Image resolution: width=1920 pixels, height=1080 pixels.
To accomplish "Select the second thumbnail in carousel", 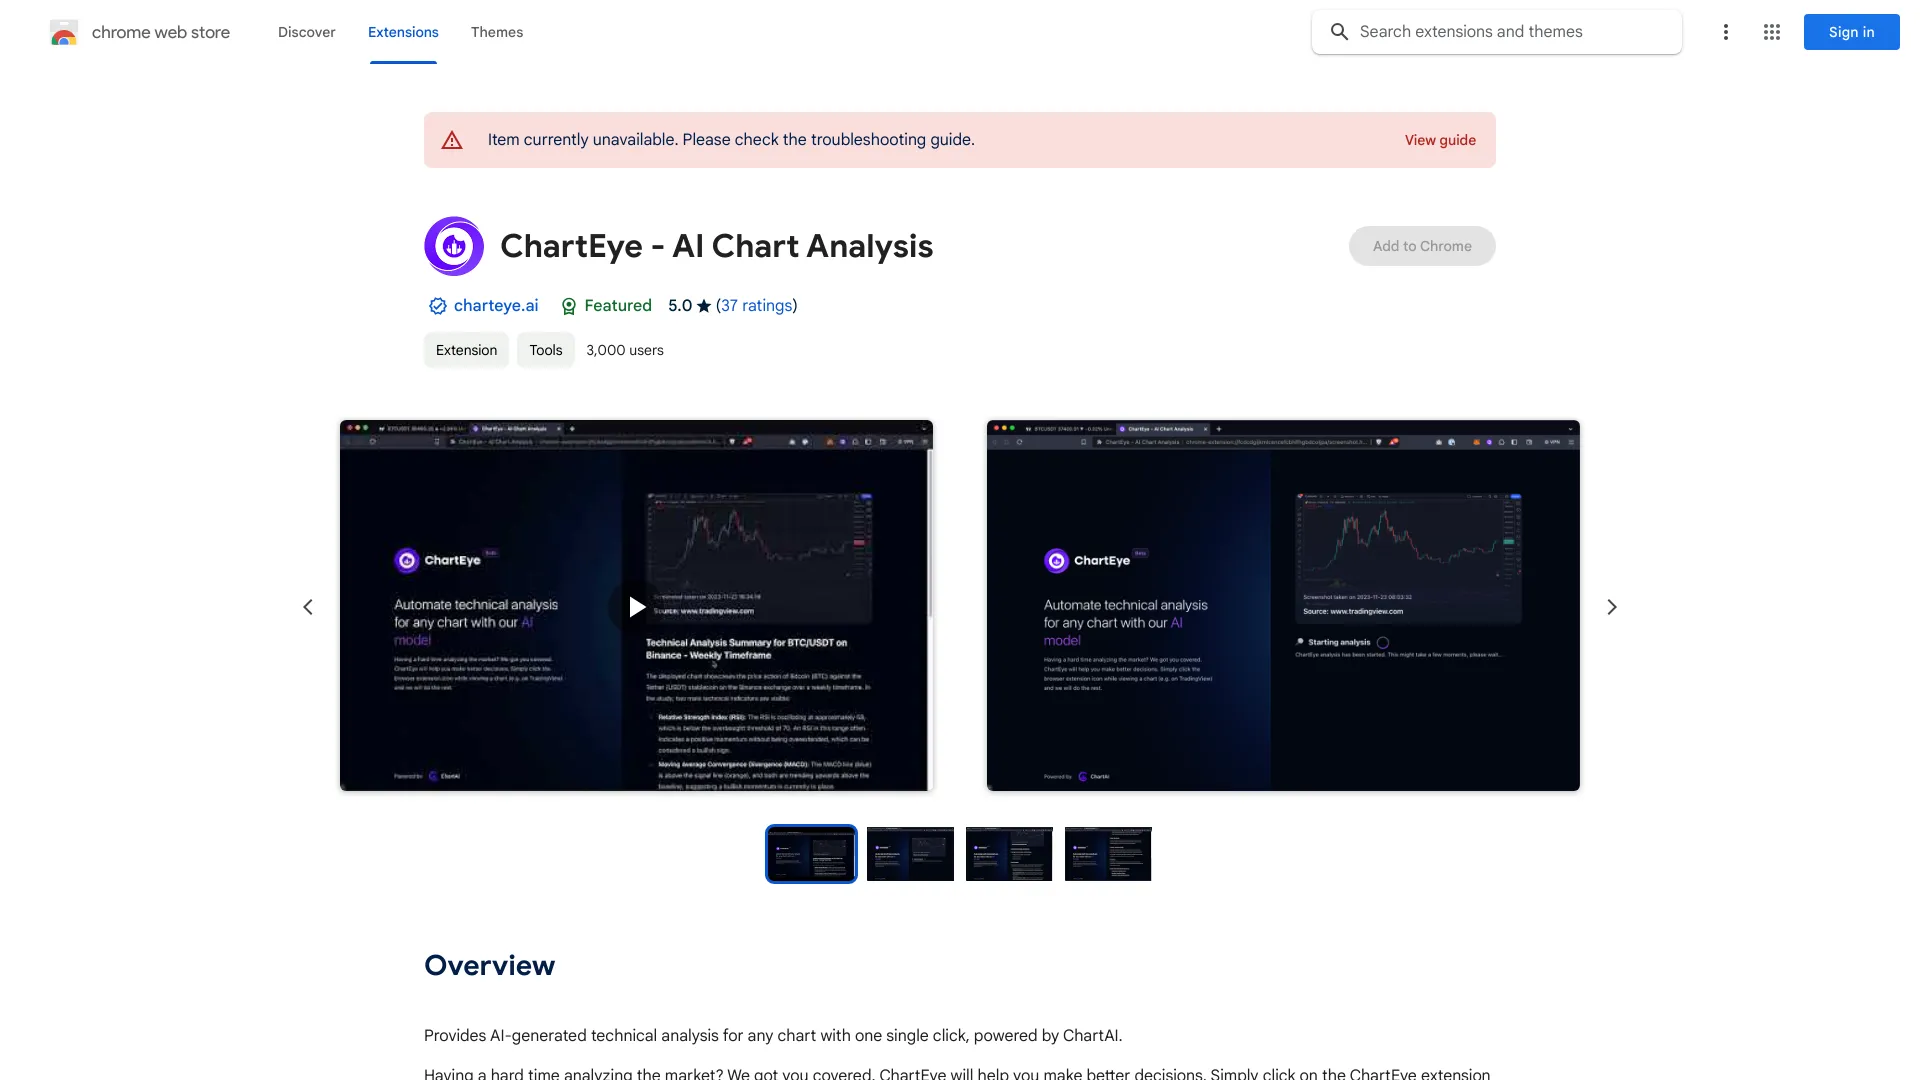I will pyautogui.click(x=909, y=853).
